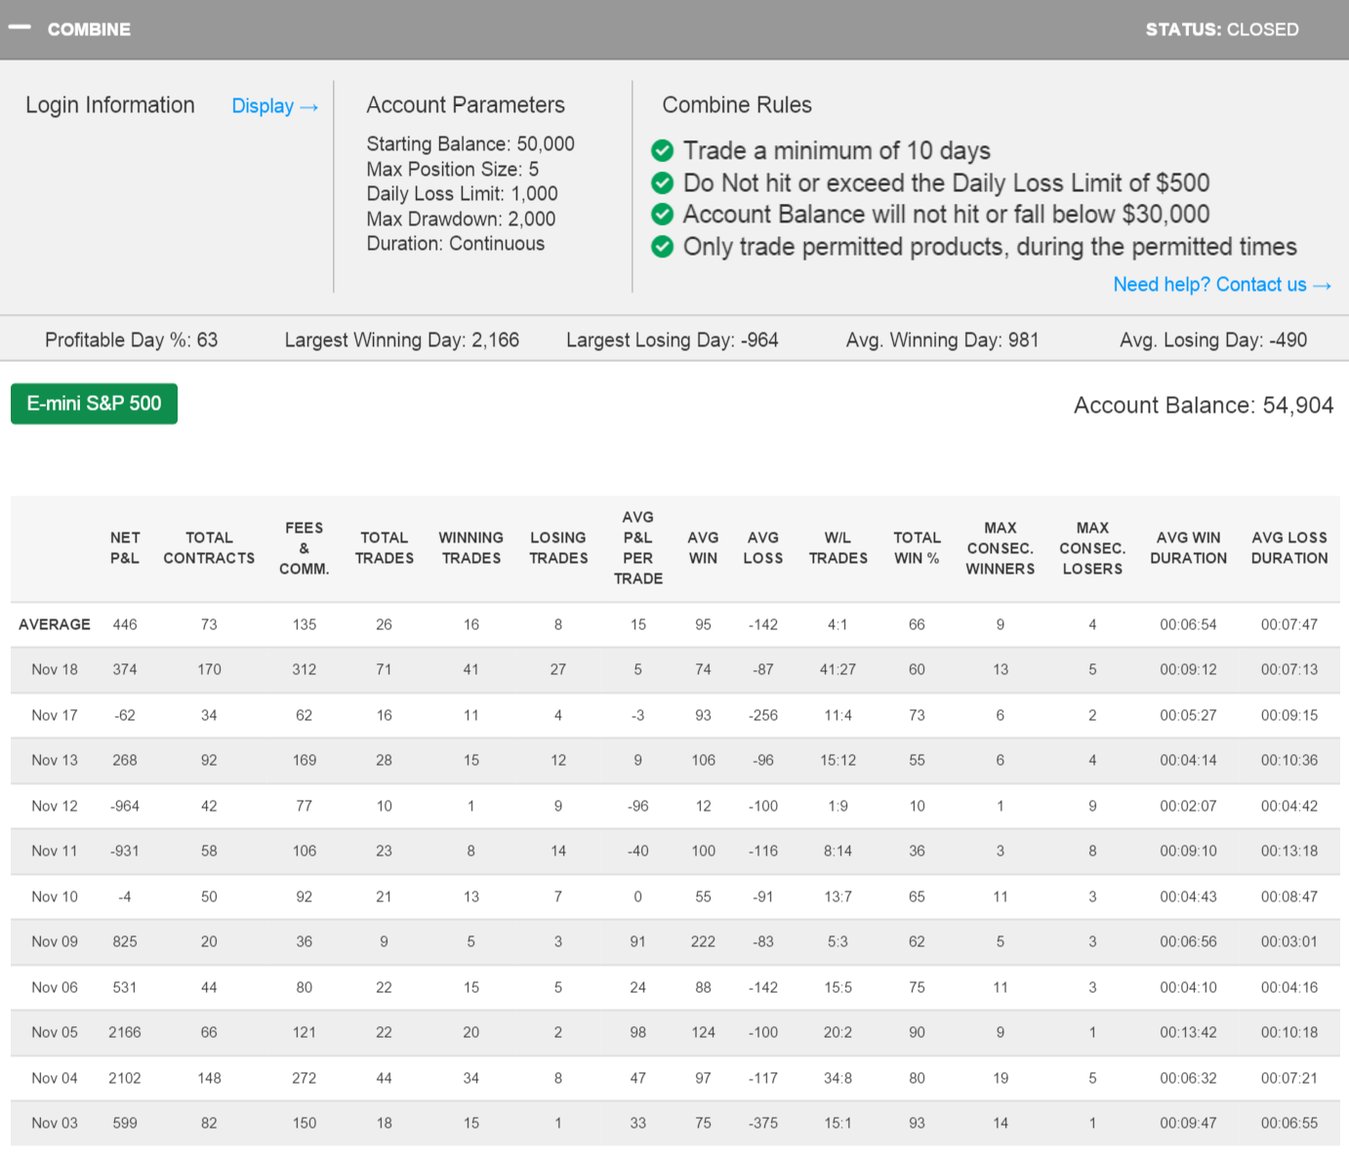This screenshot has width=1349, height=1152.
Task: Click green check beside Daily Loss Limit rule
Action: tap(662, 183)
